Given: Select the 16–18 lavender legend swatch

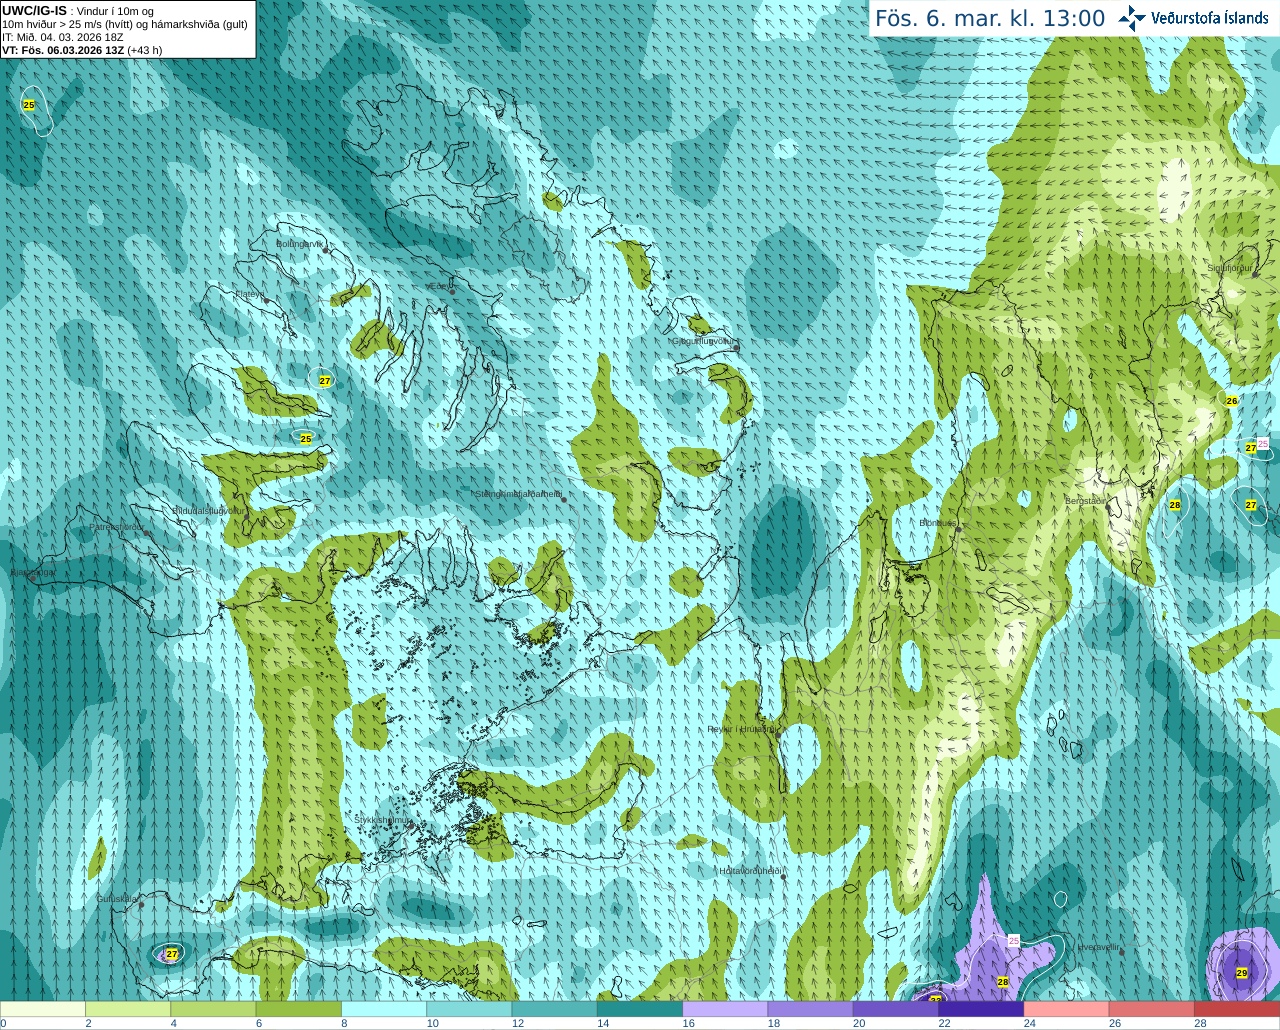Looking at the screenshot, I should [725, 1009].
